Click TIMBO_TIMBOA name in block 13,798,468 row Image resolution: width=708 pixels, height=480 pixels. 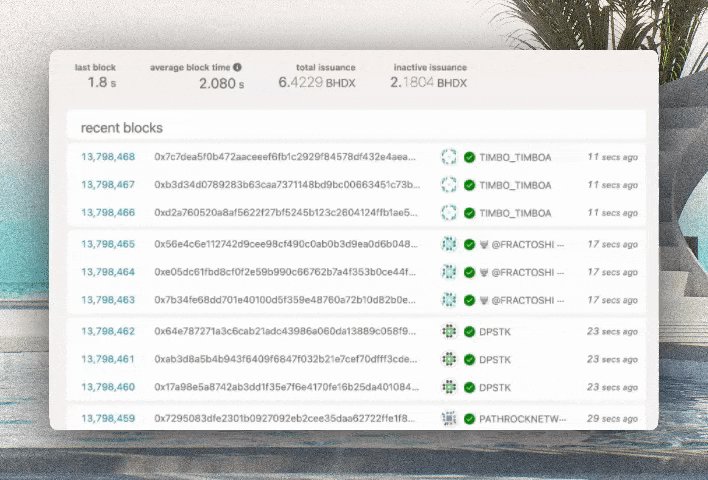pyautogui.click(x=515, y=158)
